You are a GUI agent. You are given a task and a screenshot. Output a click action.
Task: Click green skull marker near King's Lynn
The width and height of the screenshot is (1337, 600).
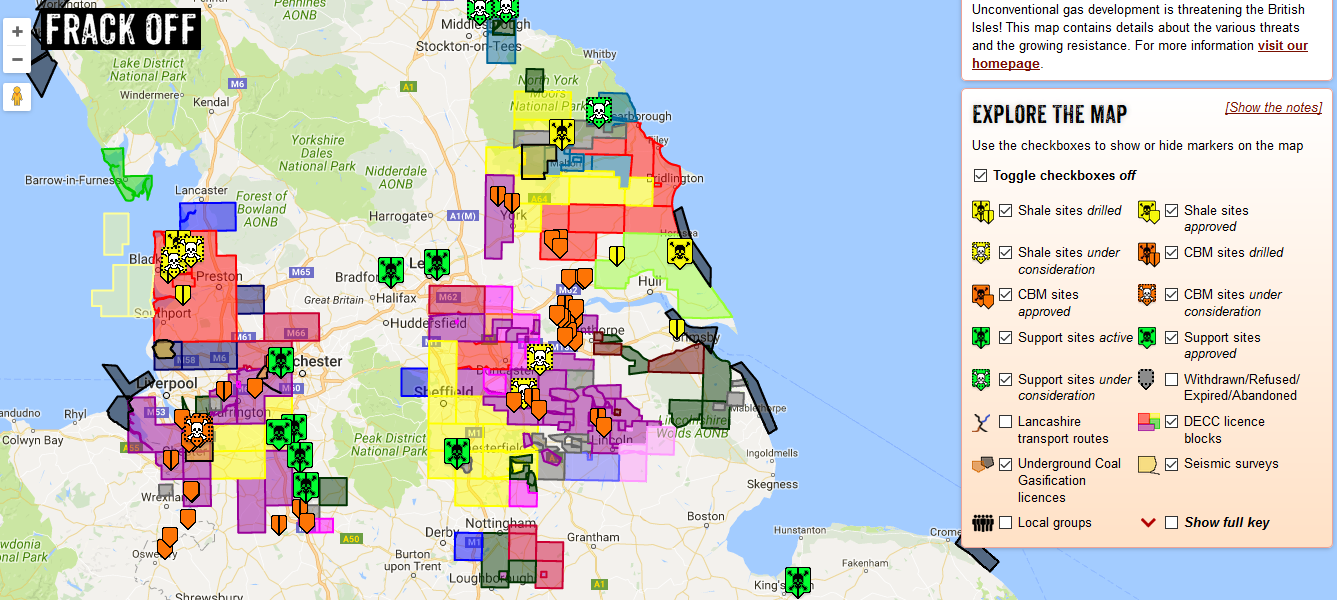(797, 580)
